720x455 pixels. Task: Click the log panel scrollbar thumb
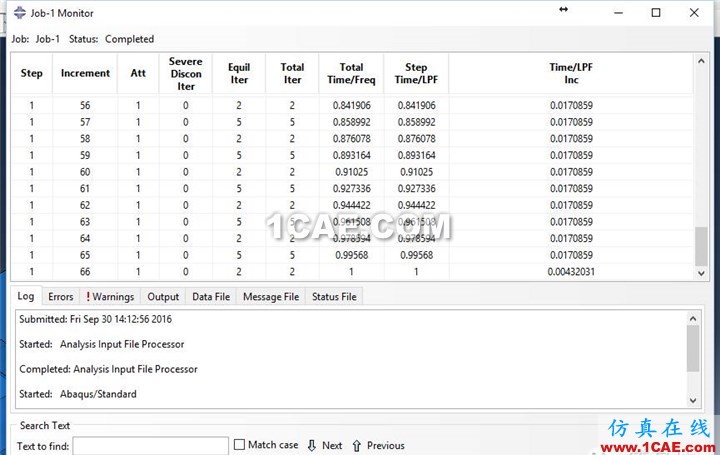pos(693,348)
